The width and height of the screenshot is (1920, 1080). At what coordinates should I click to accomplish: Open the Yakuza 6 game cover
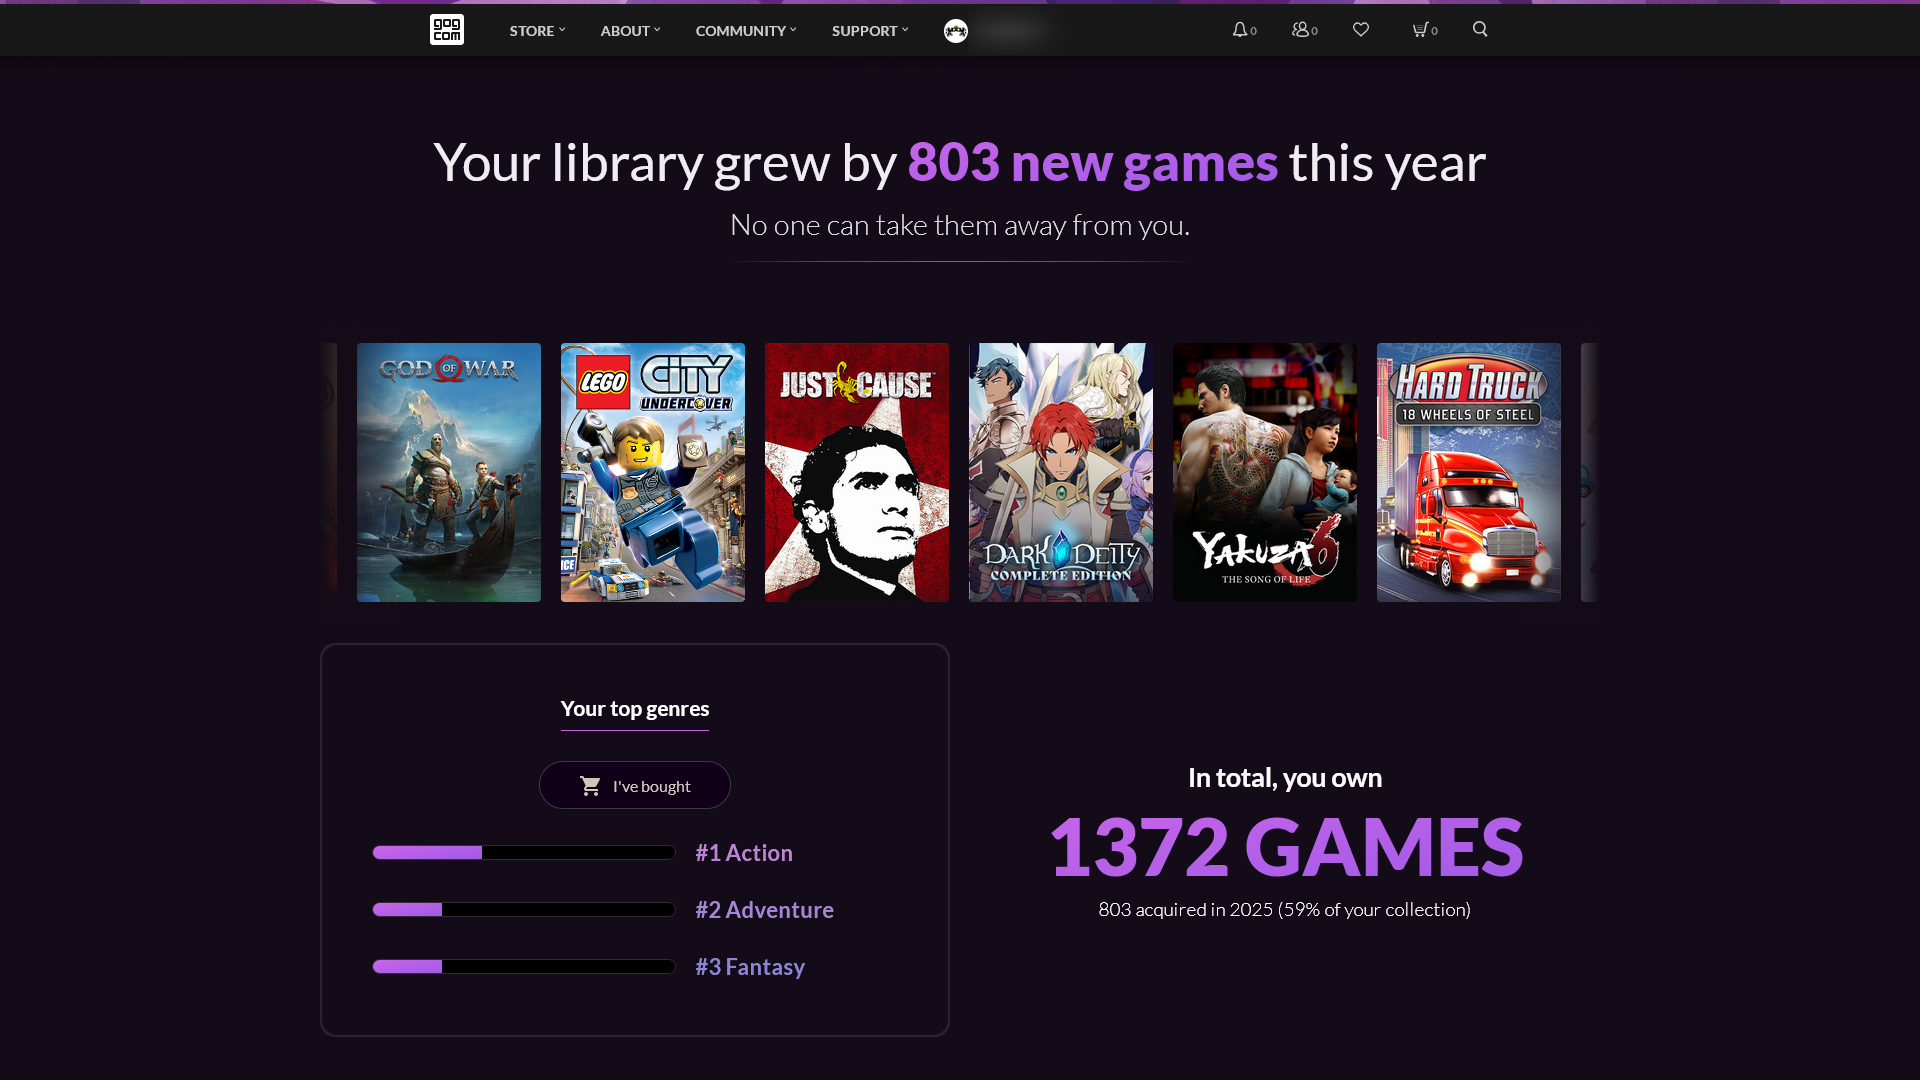(1265, 473)
